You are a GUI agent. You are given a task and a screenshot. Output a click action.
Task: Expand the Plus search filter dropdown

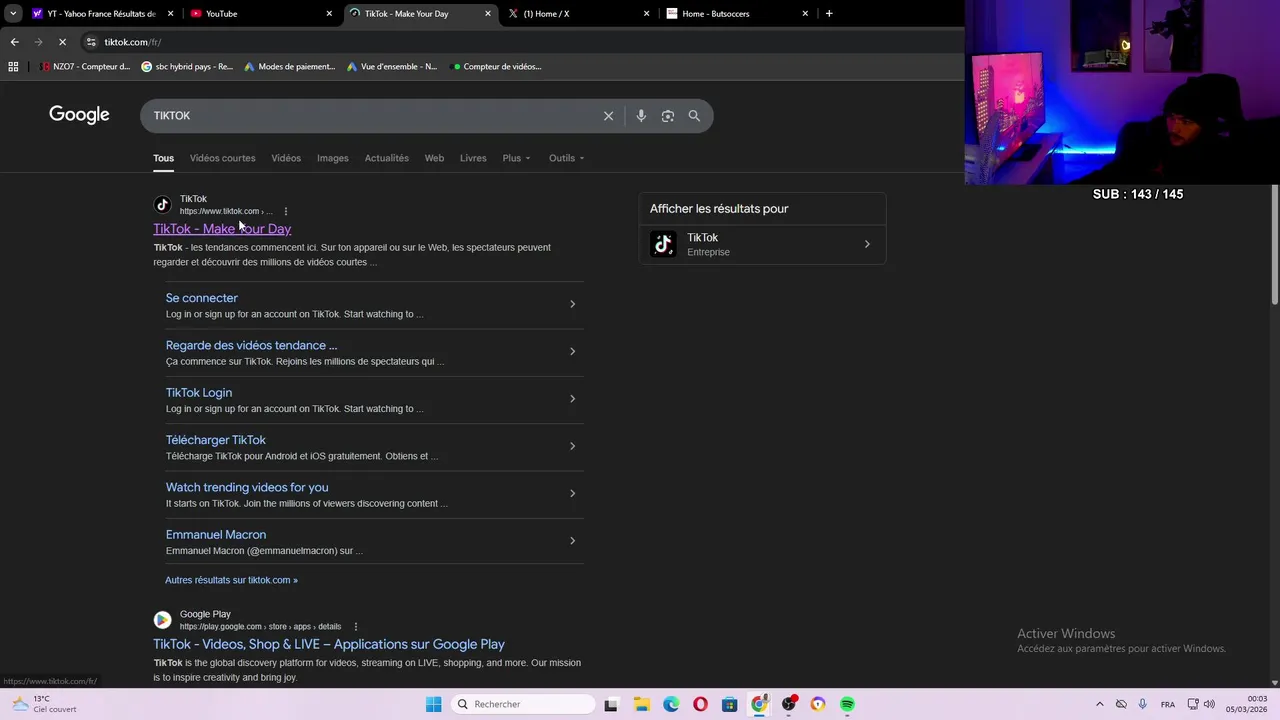tap(516, 158)
